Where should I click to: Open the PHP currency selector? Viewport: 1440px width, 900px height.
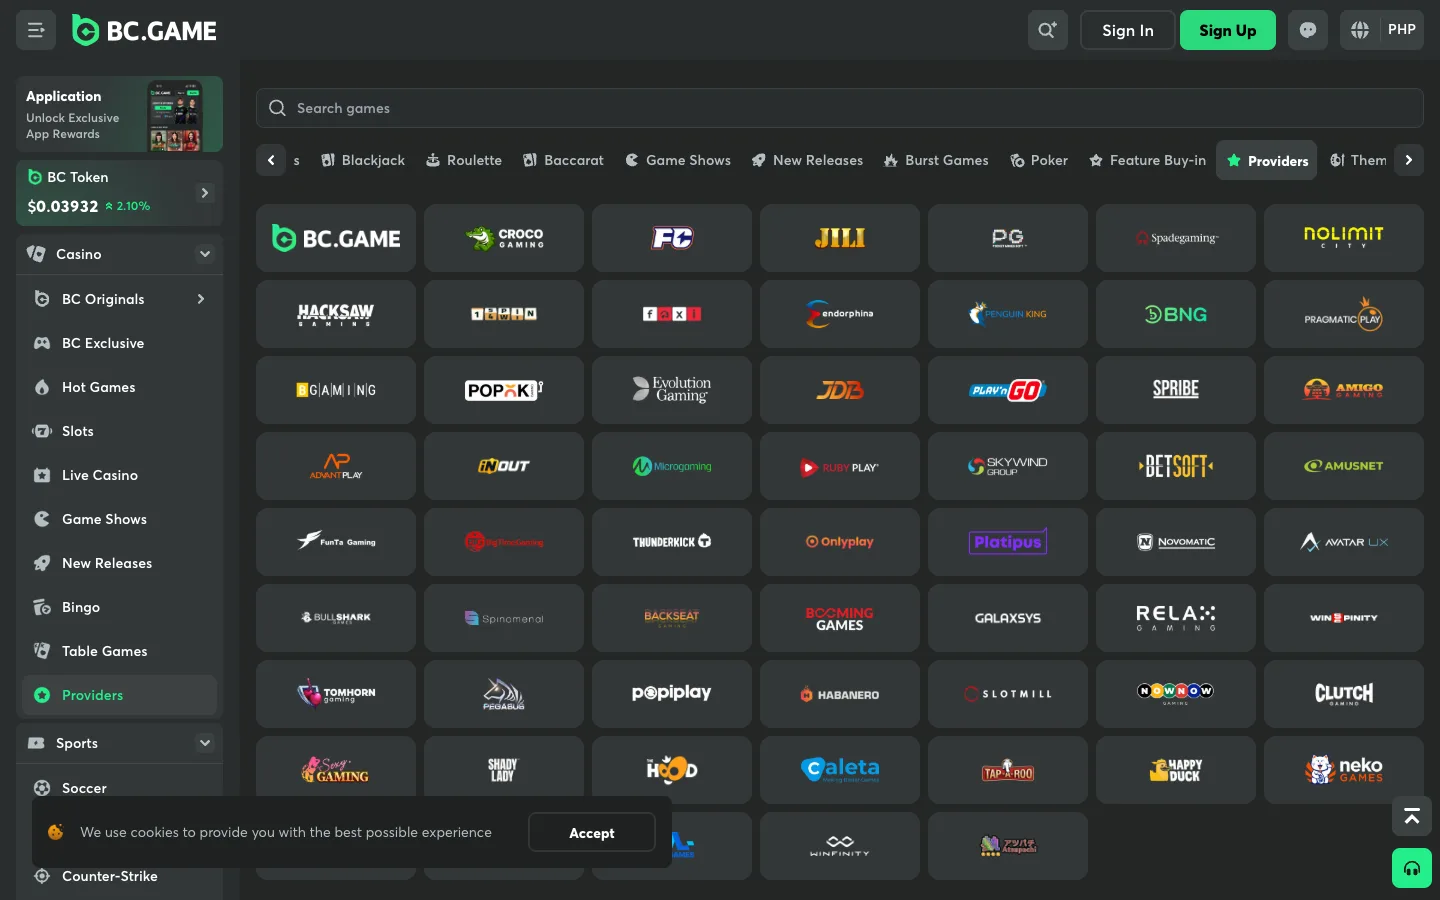(x=1402, y=30)
